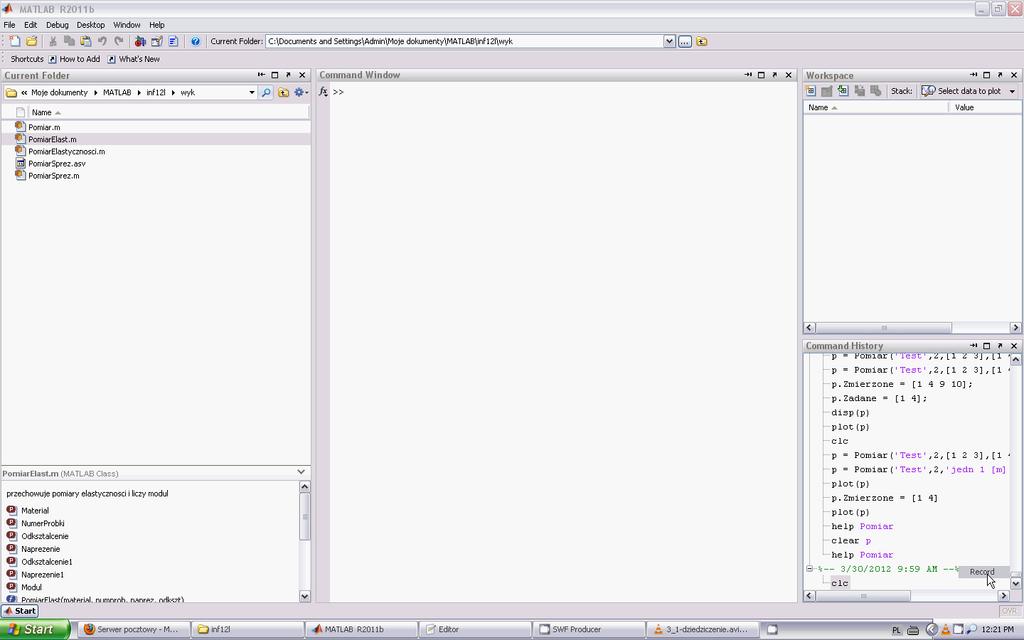This screenshot has height=640, width=1024.
Task: Undock the Command Window panel
Action: pyautogui.click(x=775, y=75)
